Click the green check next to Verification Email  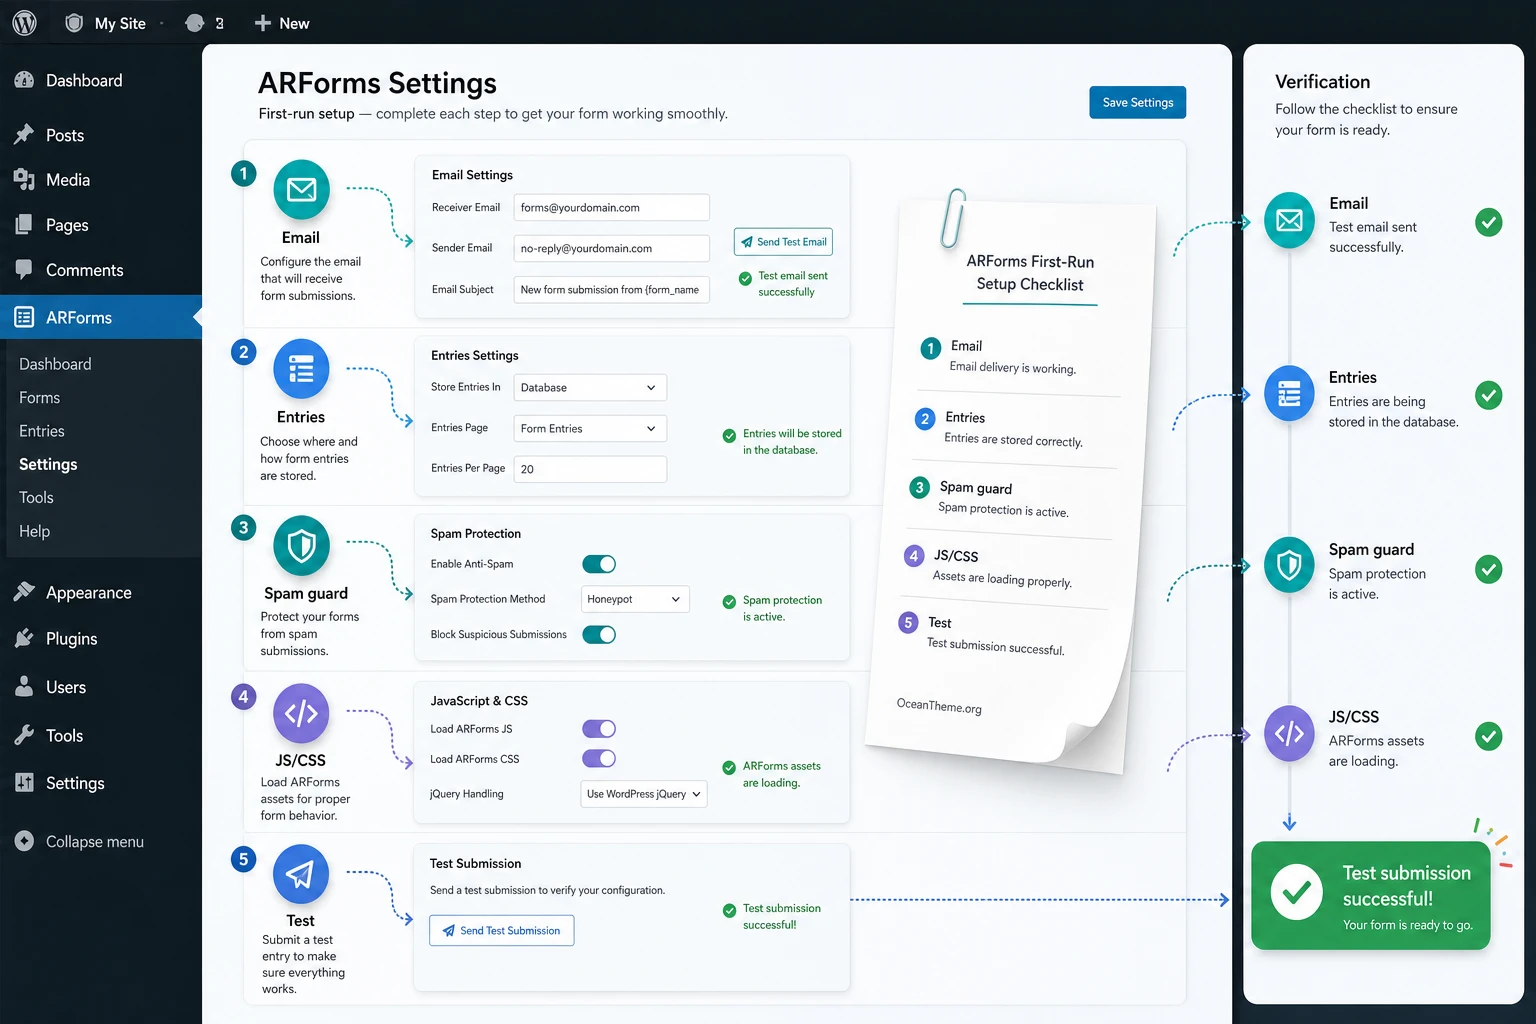tap(1488, 222)
